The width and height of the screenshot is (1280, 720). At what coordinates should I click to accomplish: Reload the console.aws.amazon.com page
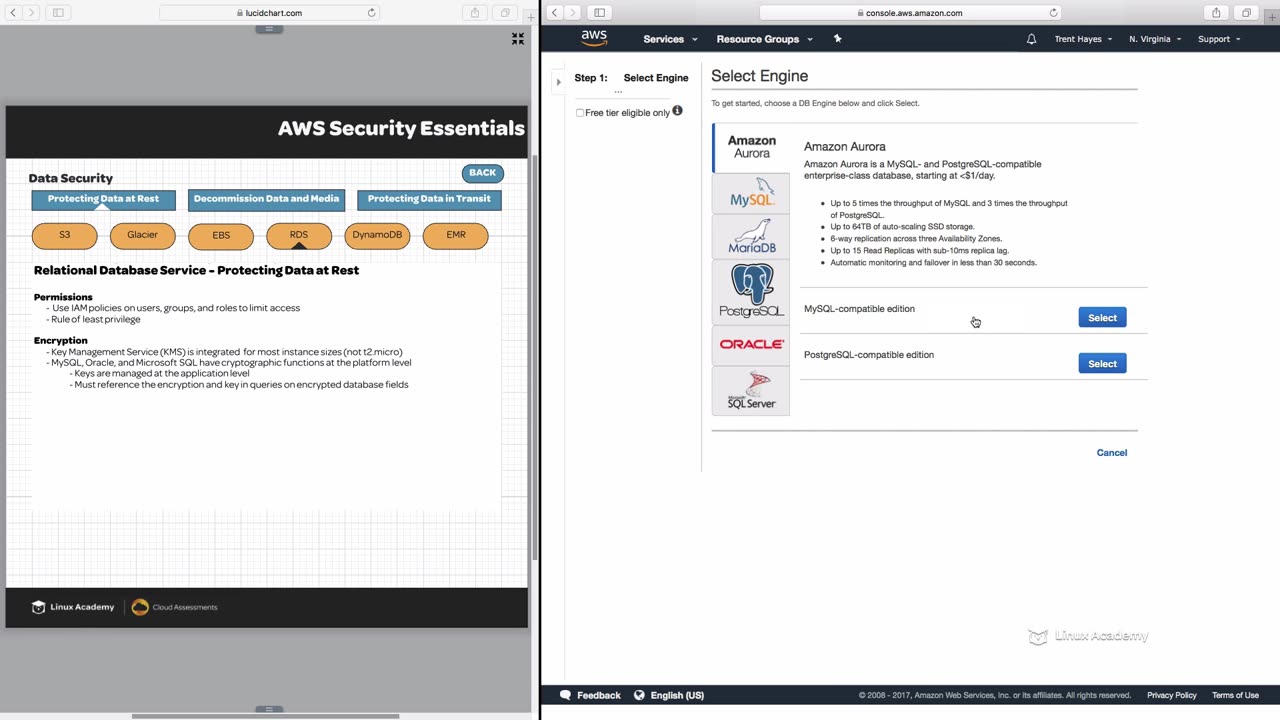point(1053,13)
